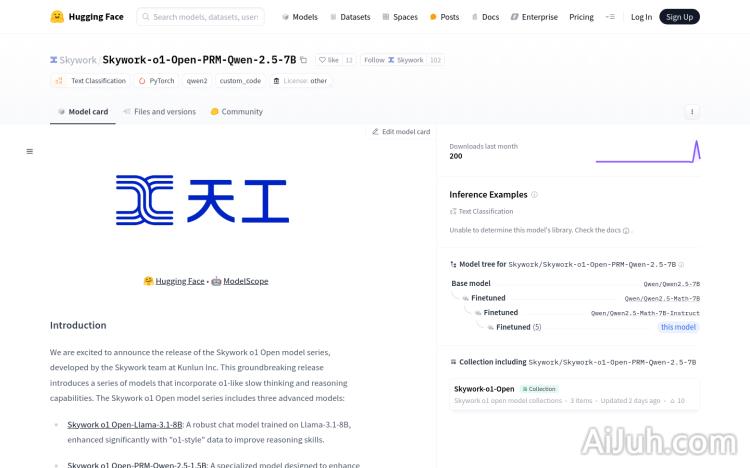750x468 pixels.
Task: Like the model with the heart button
Action: (x=328, y=60)
